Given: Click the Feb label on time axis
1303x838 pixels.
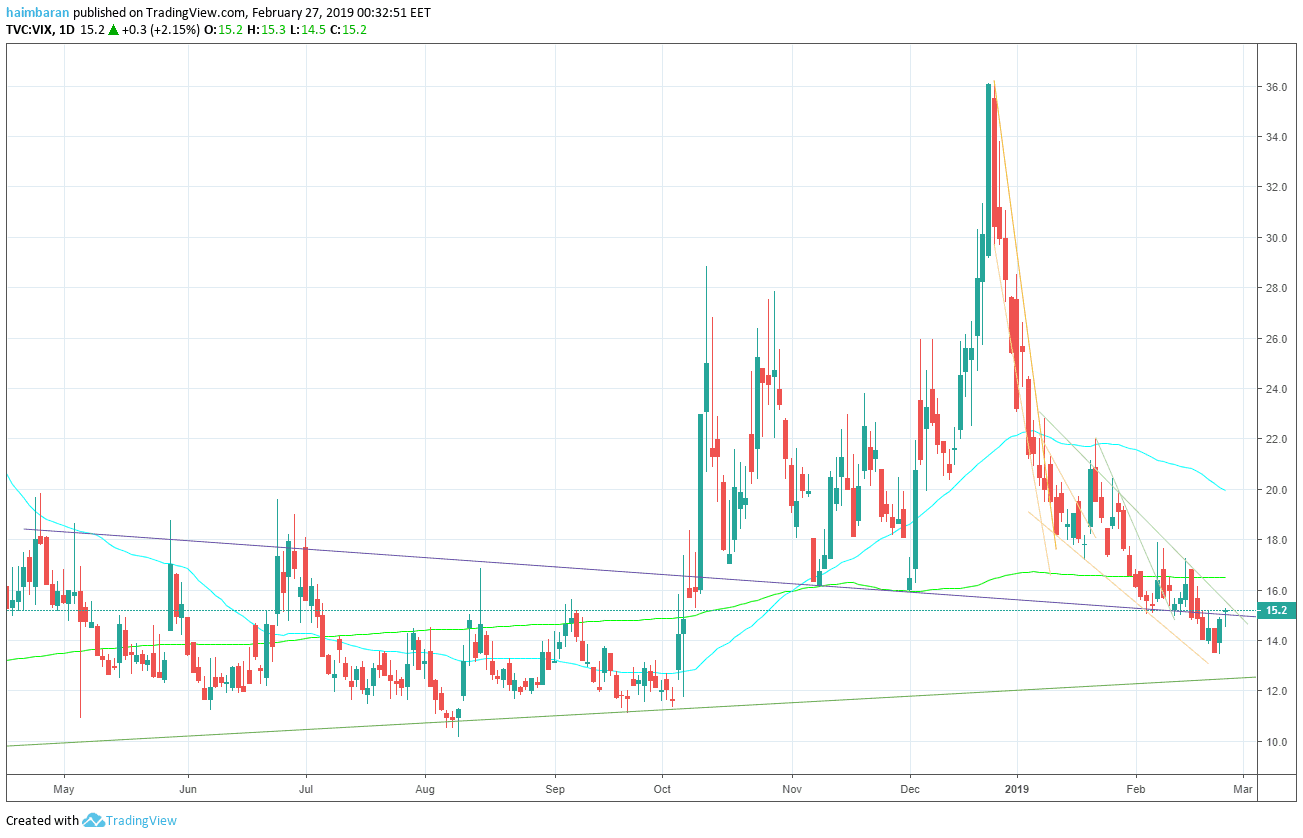Looking at the screenshot, I should [1136, 788].
